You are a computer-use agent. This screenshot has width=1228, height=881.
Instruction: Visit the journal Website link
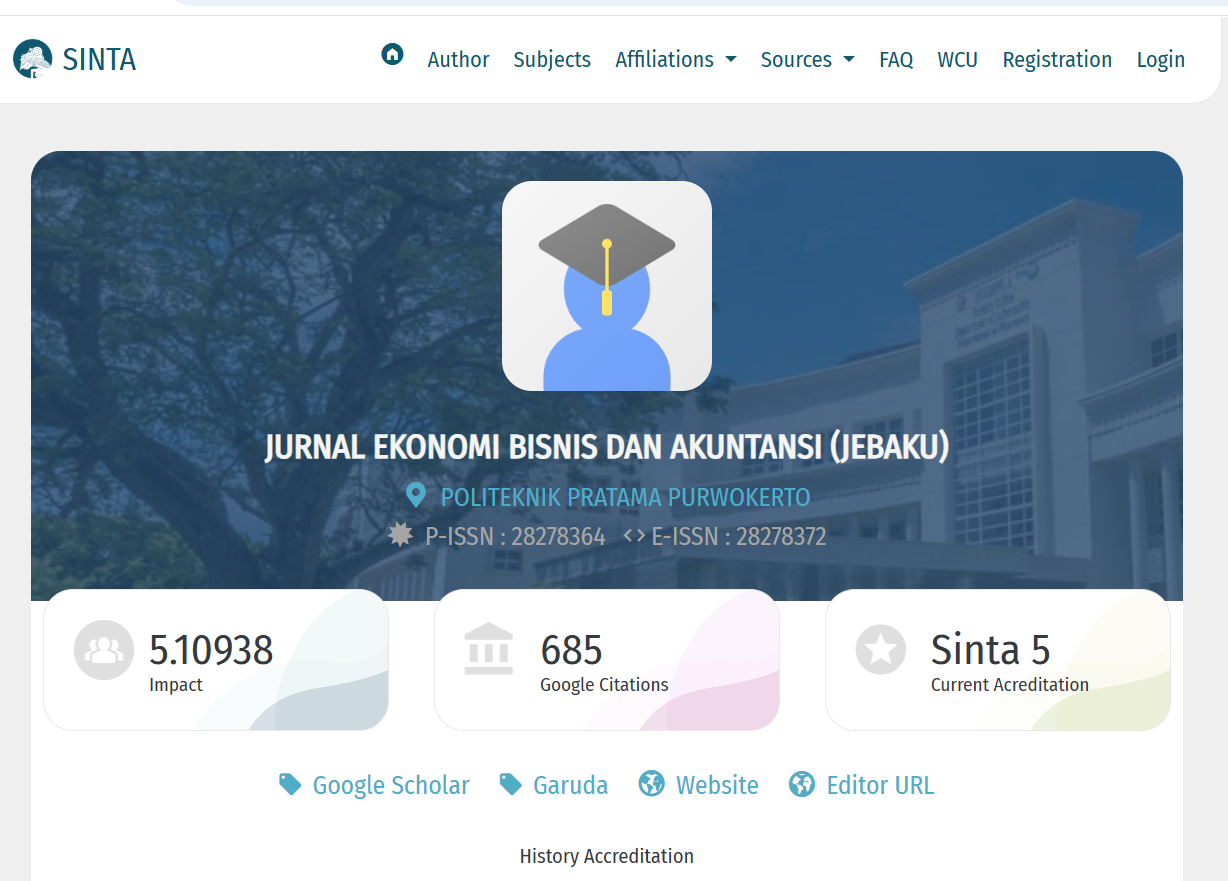click(x=717, y=785)
